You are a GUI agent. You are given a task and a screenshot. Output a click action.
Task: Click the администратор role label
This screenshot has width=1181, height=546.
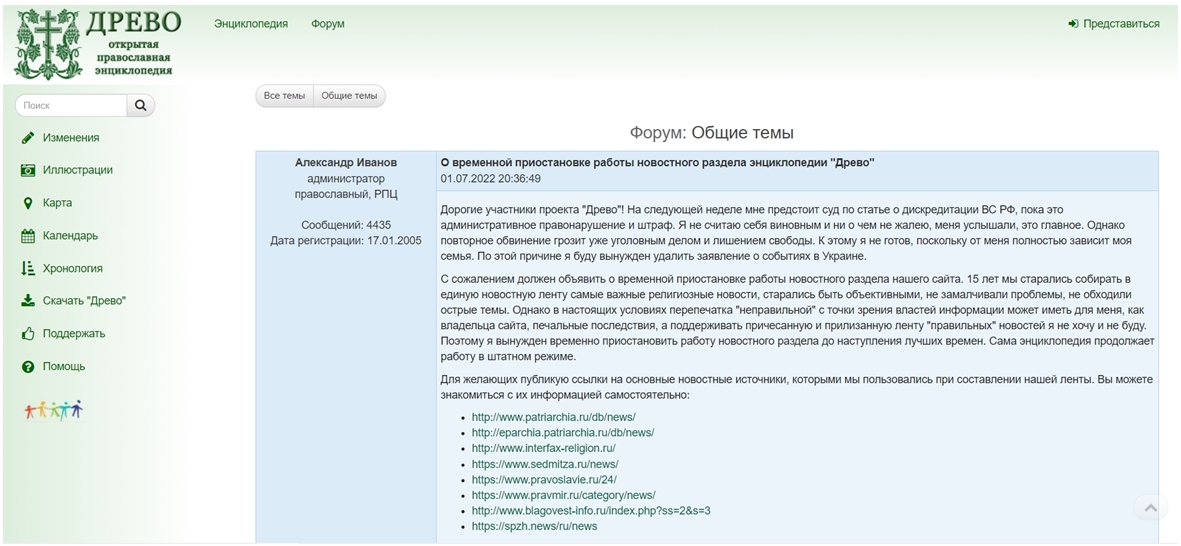click(346, 178)
